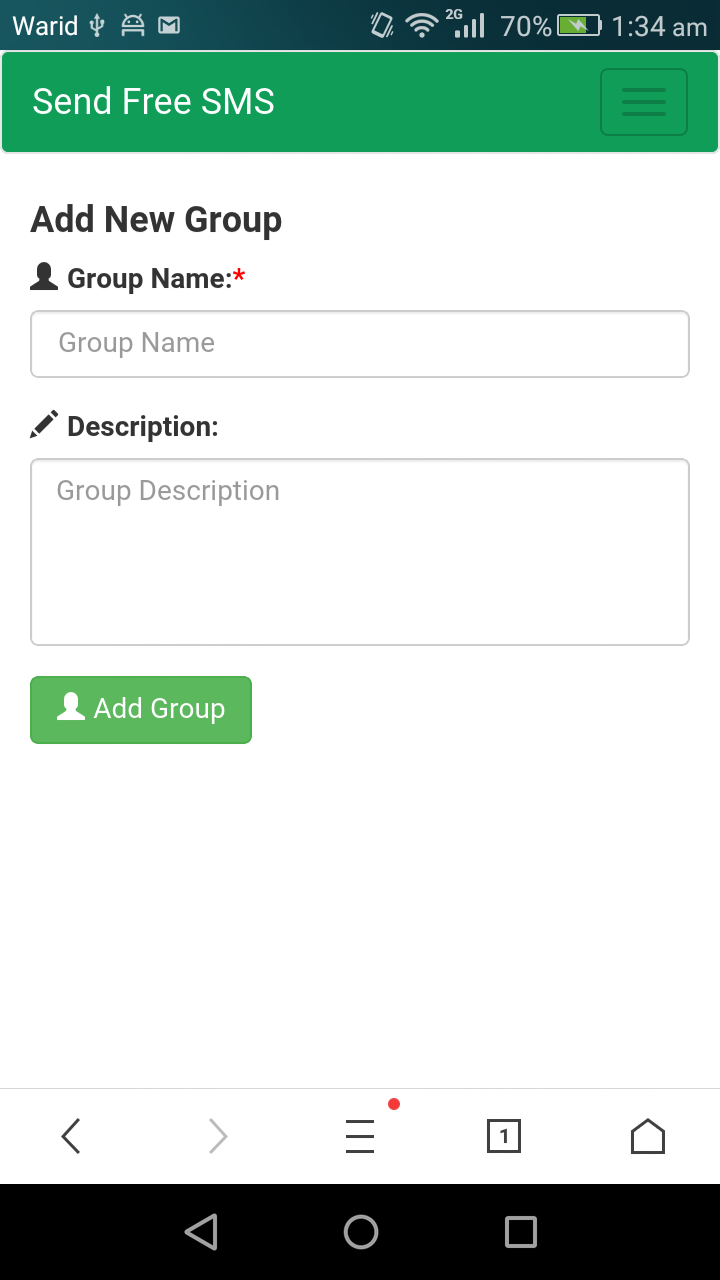720x1280 pixels.
Task: Open Android recent apps square
Action: click(x=520, y=1232)
